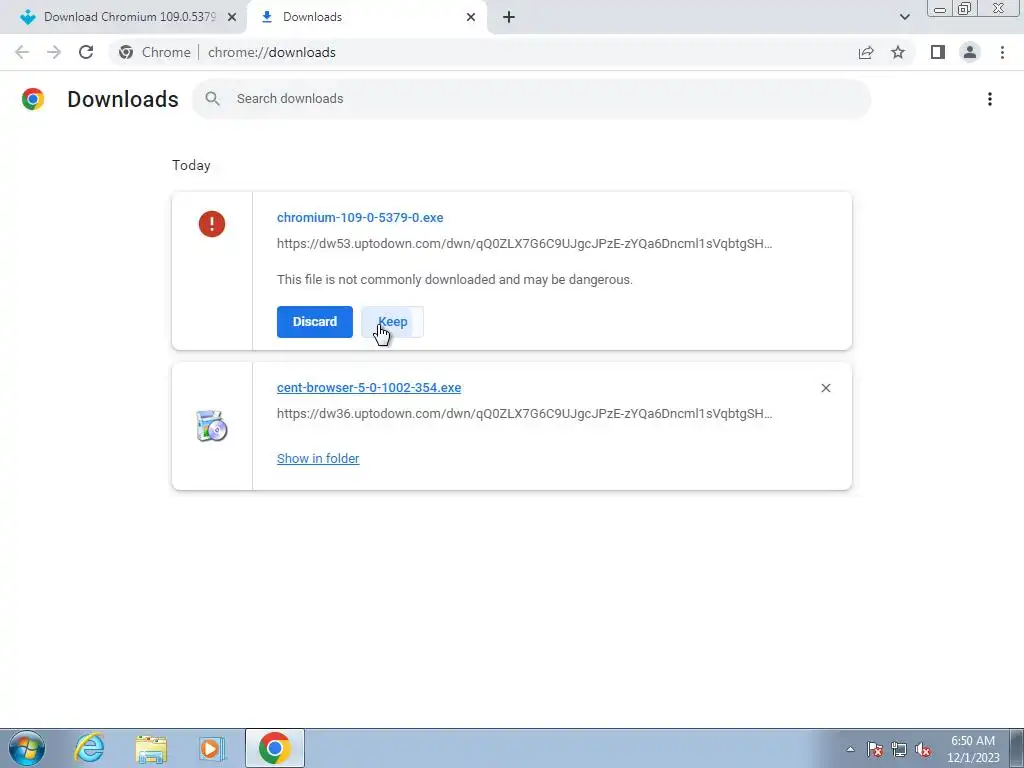Viewport: 1024px width, 768px height.
Task: Select the Downloads tab
Action: [366, 17]
